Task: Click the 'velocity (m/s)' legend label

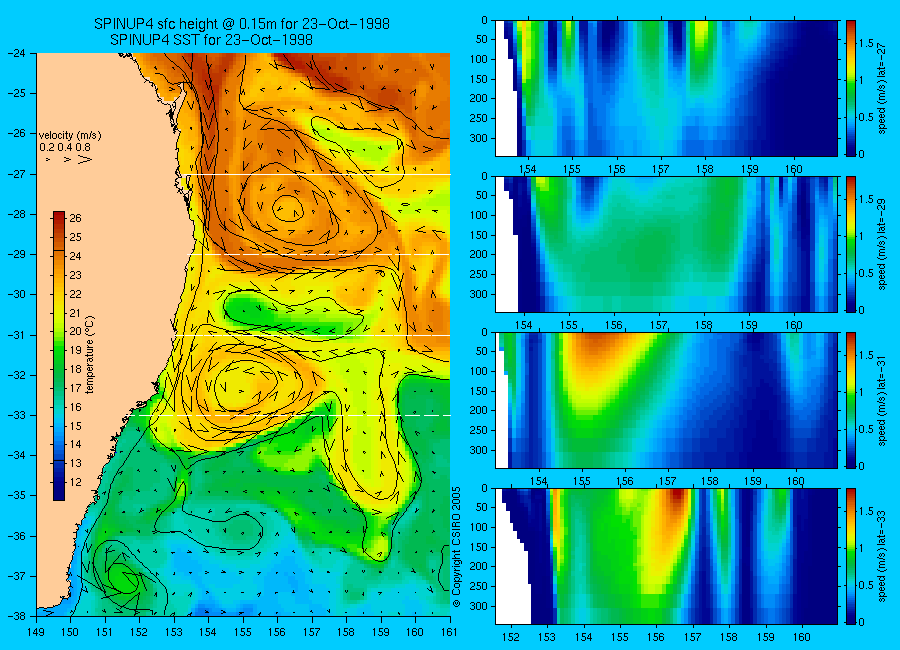Action: coord(70,136)
